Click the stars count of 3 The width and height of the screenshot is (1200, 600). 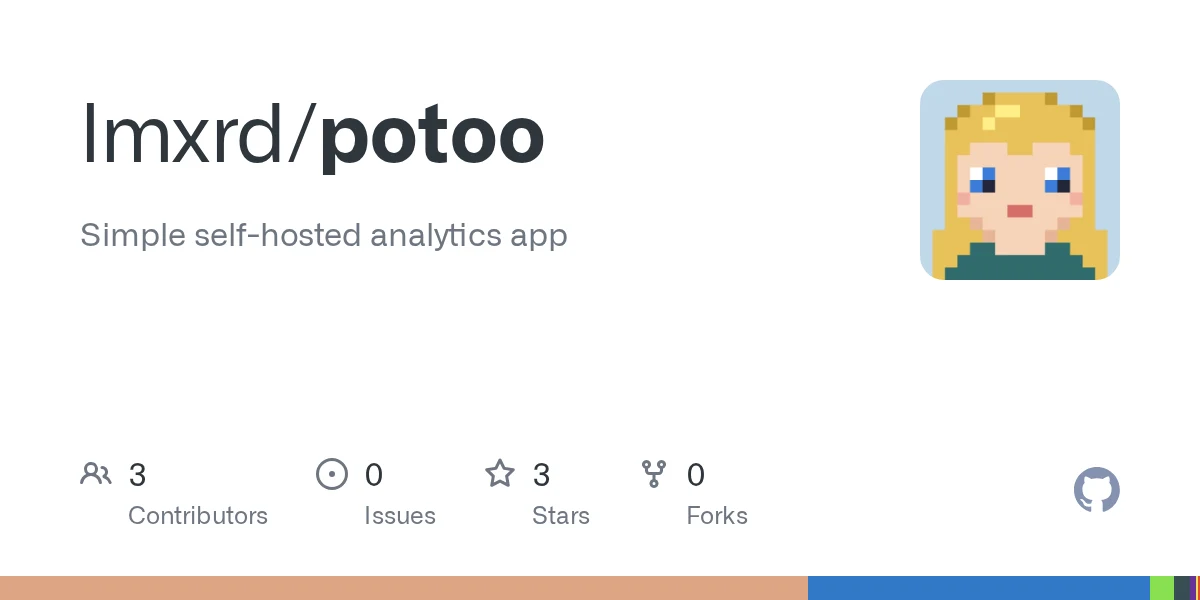click(541, 475)
